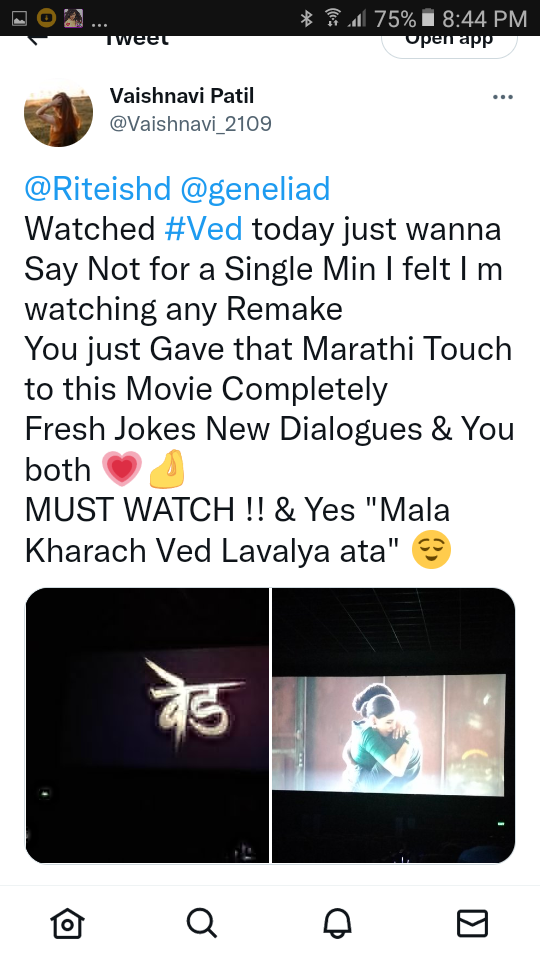540x960 pixels.
Task: Tap the Wi-Fi status icon
Action: click(333, 18)
